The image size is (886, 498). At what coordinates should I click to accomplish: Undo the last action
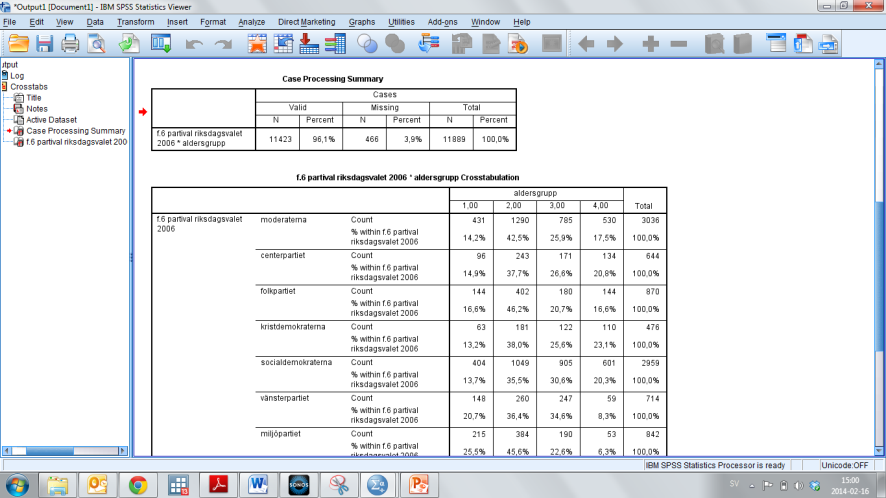pyautogui.click(x=194, y=44)
